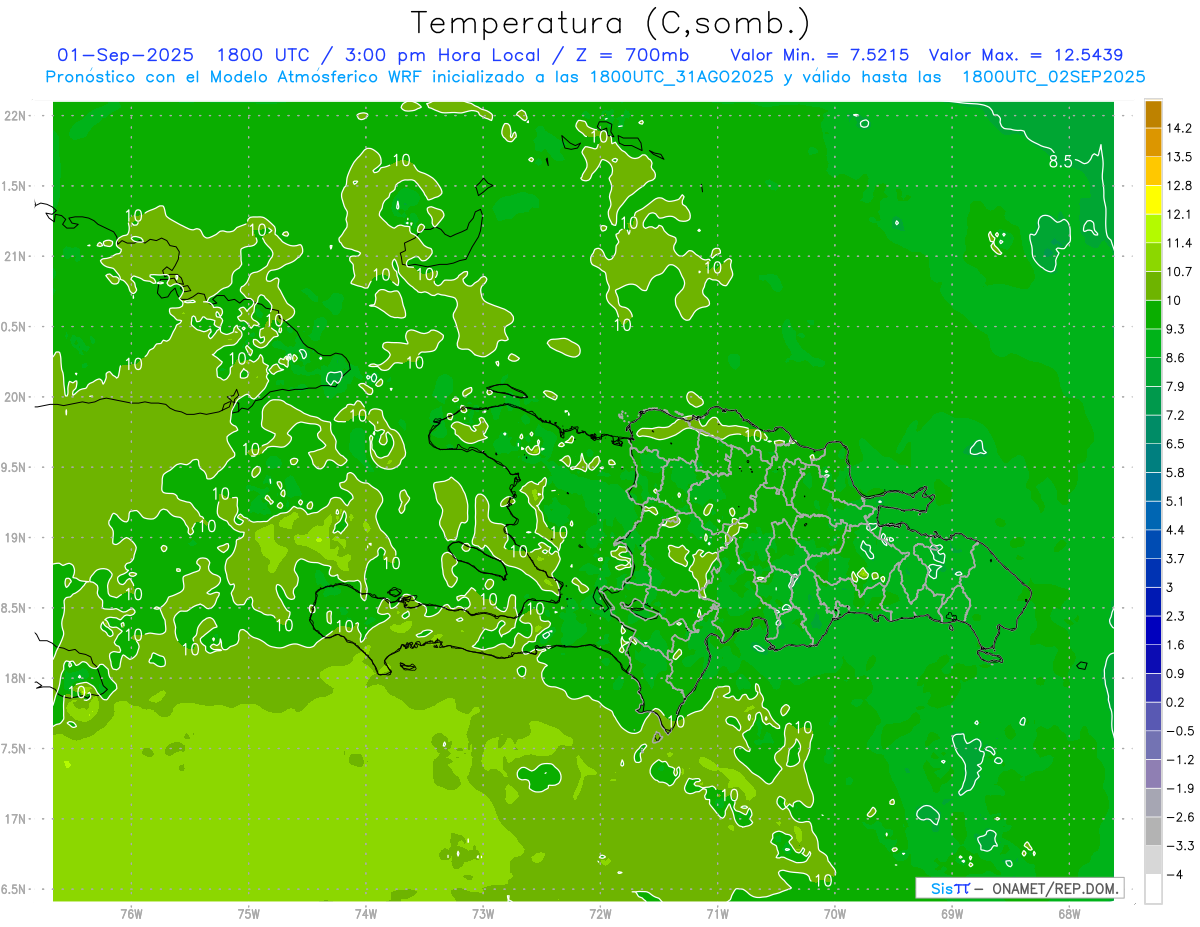The image size is (1200, 927).
Task: Click the "2.3" legend value
Action: point(1176,616)
